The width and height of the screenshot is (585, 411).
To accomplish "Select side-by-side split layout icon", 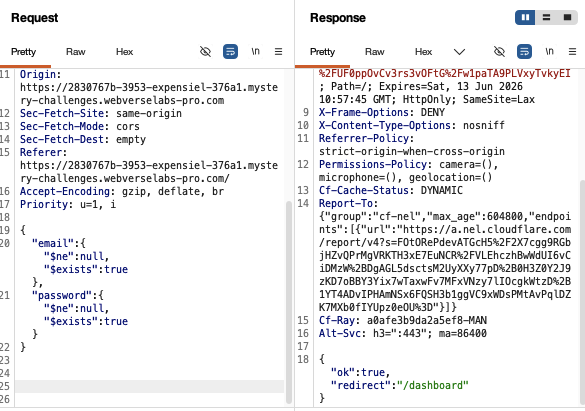I will (525, 18).
